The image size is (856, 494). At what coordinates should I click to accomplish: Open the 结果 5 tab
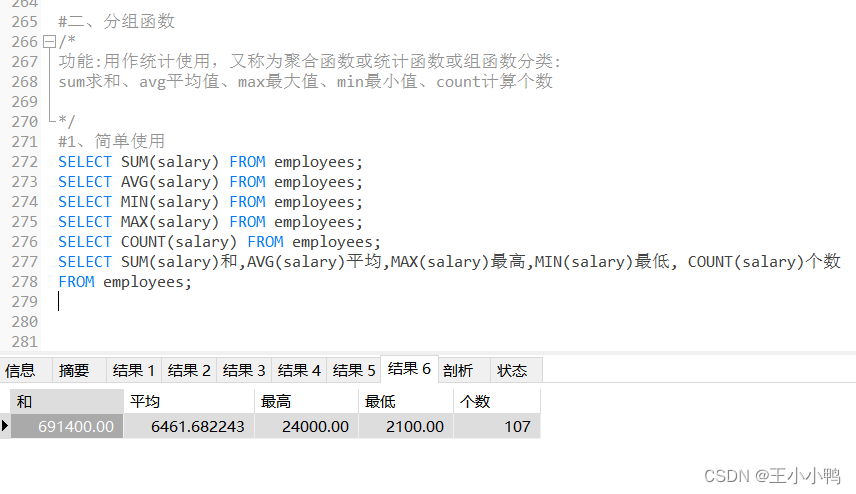(x=354, y=371)
